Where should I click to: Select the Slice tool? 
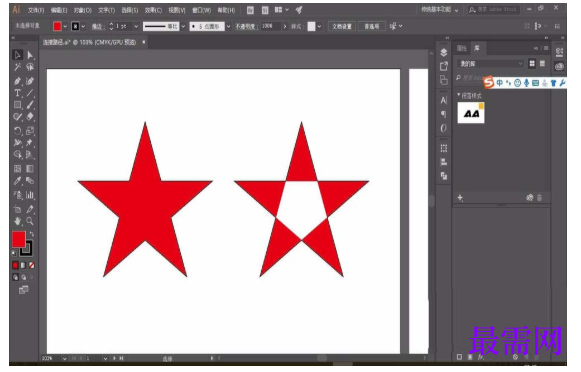(x=30, y=209)
